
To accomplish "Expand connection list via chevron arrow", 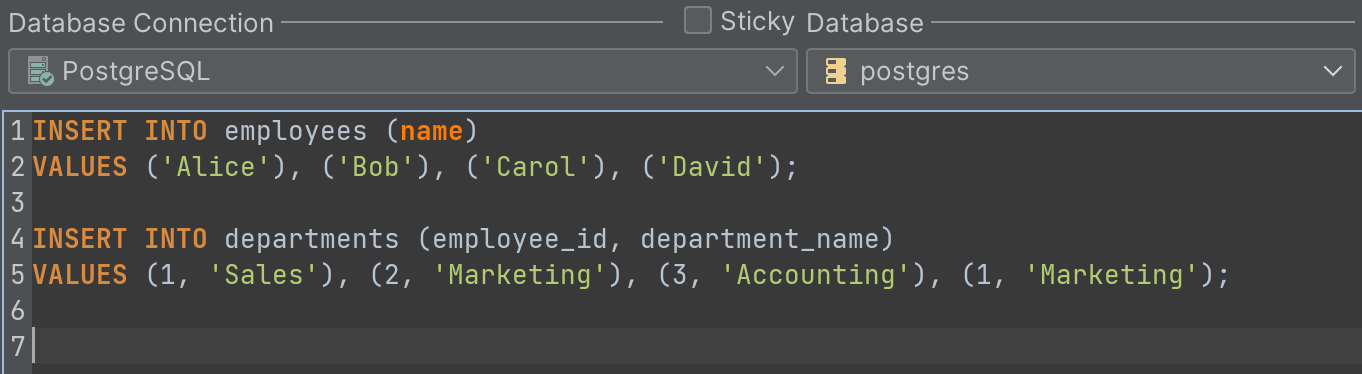I will point(774,71).
